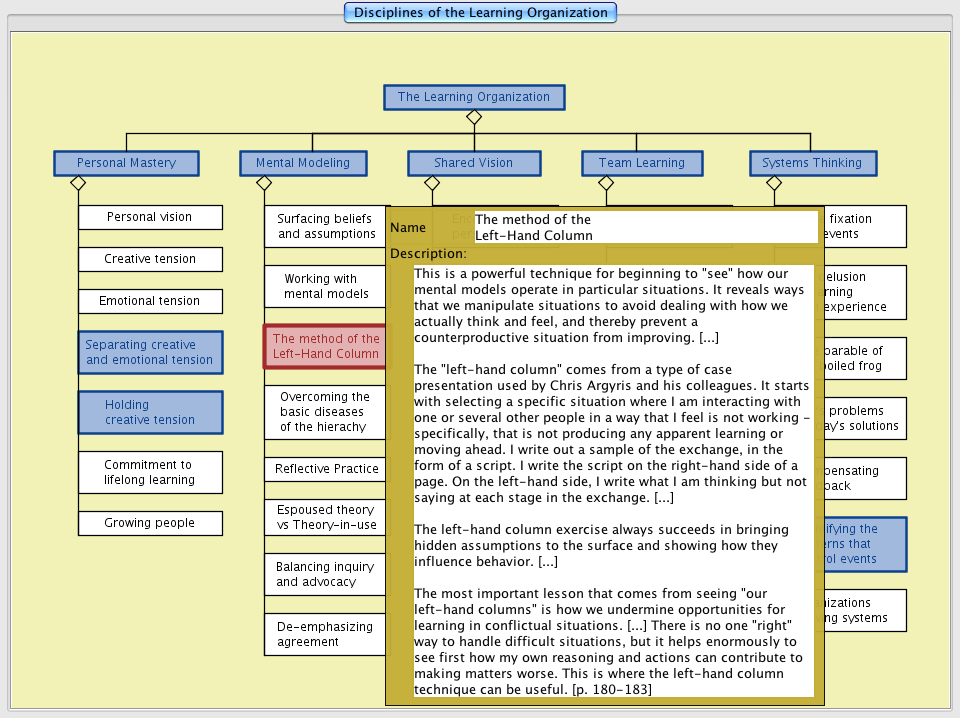Select the Systems Thinking discipline node
The image size is (960, 718).
coord(812,163)
